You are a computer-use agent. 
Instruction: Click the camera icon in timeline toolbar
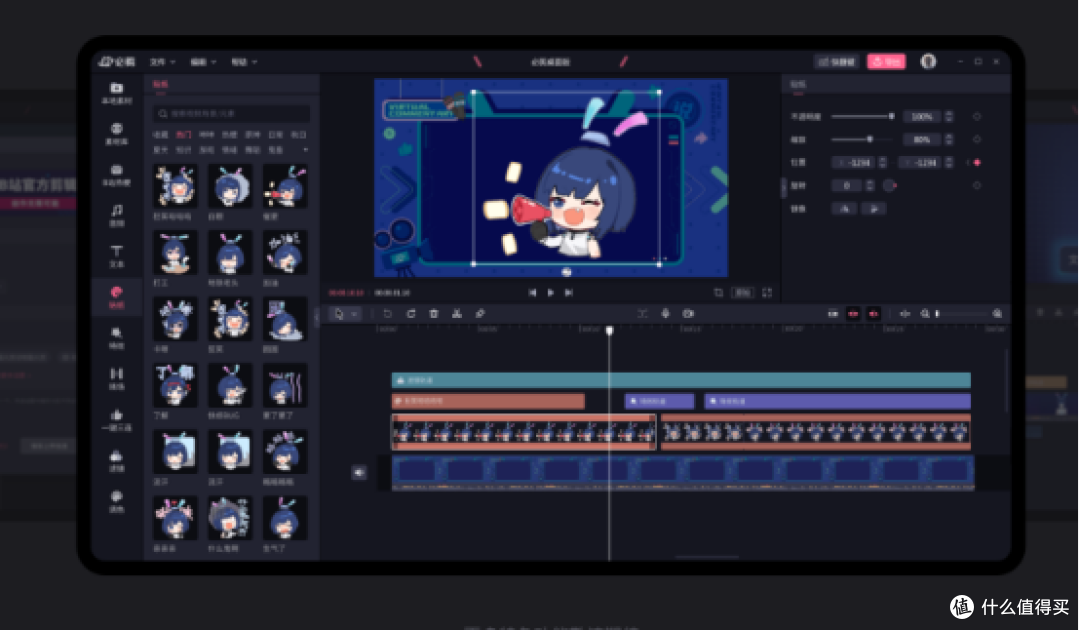688,313
